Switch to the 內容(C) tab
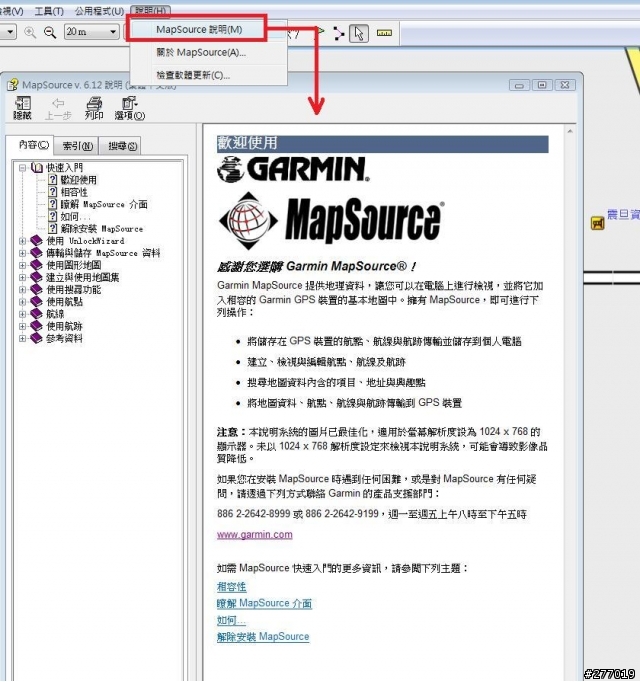The width and height of the screenshot is (640, 682). (34, 145)
